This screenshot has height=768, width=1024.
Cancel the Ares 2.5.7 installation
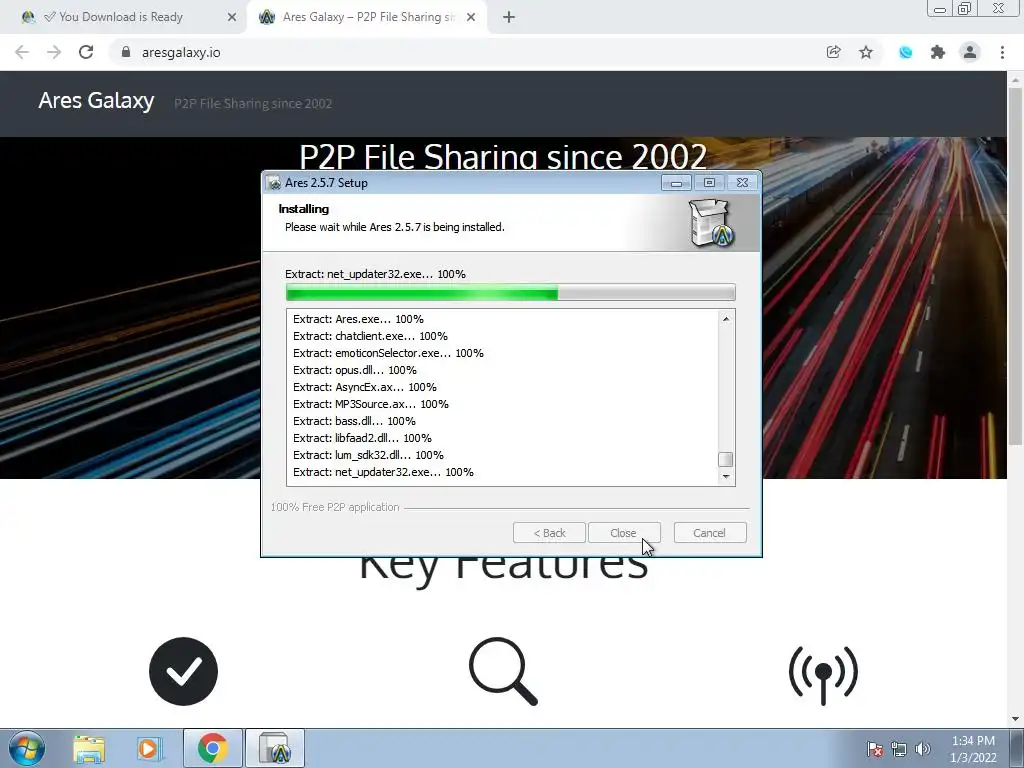click(710, 533)
